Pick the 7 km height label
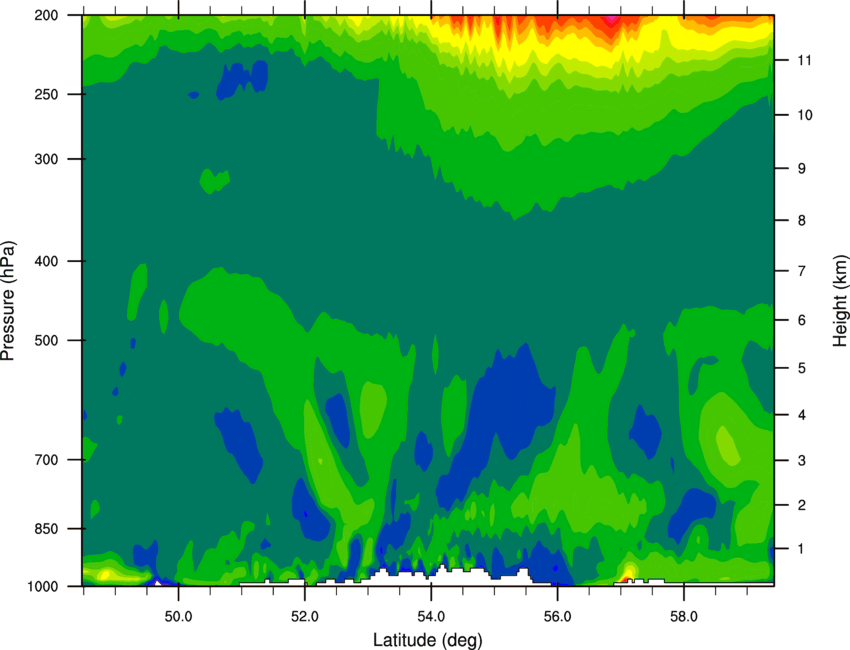Image resolution: width=850 pixels, height=650 pixels. tap(802, 271)
